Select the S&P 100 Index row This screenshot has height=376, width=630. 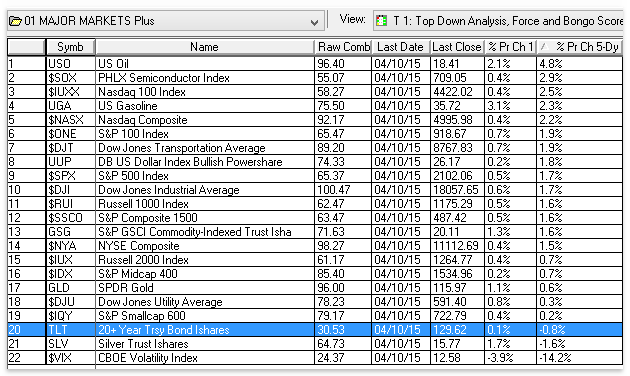coord(315,134)
